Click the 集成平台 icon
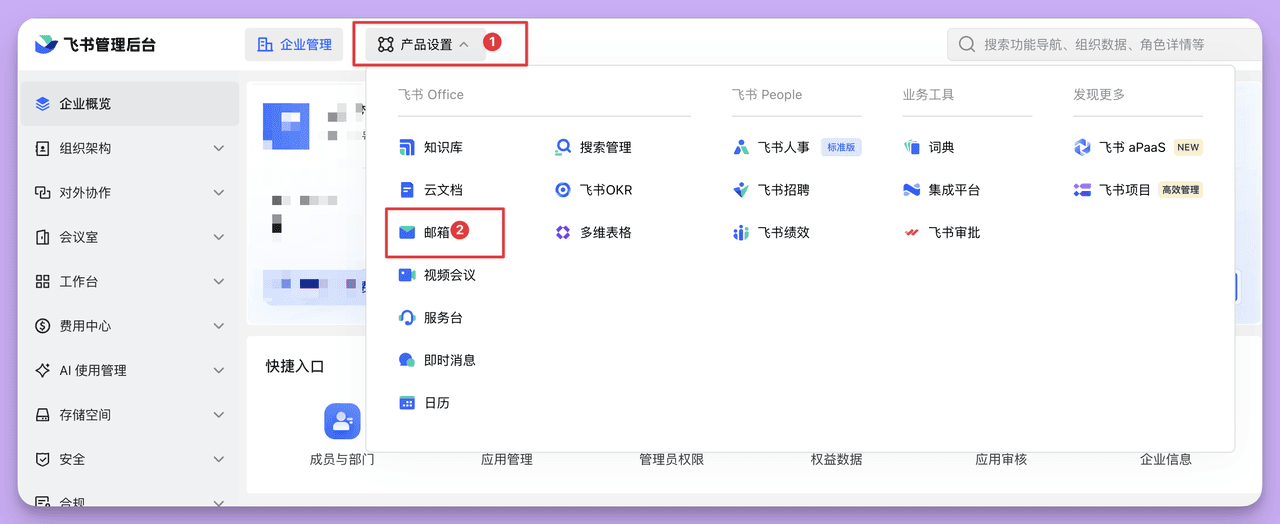This screenshot has width=1280, height=524. click(x=912, y=189)
